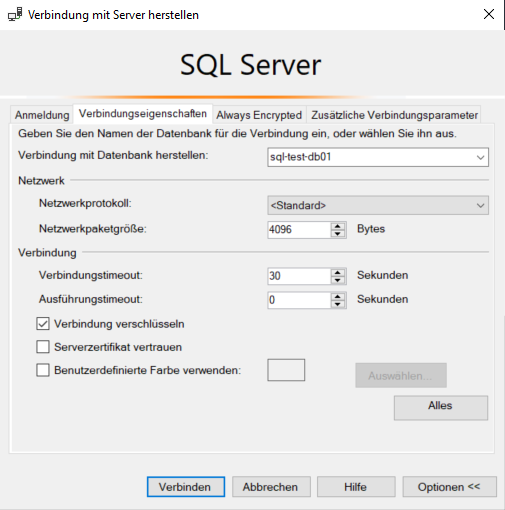Increase Ausführungstimeout with the up arrow
This screenshot has width=505, height=510.
click(x=338, y=296)
